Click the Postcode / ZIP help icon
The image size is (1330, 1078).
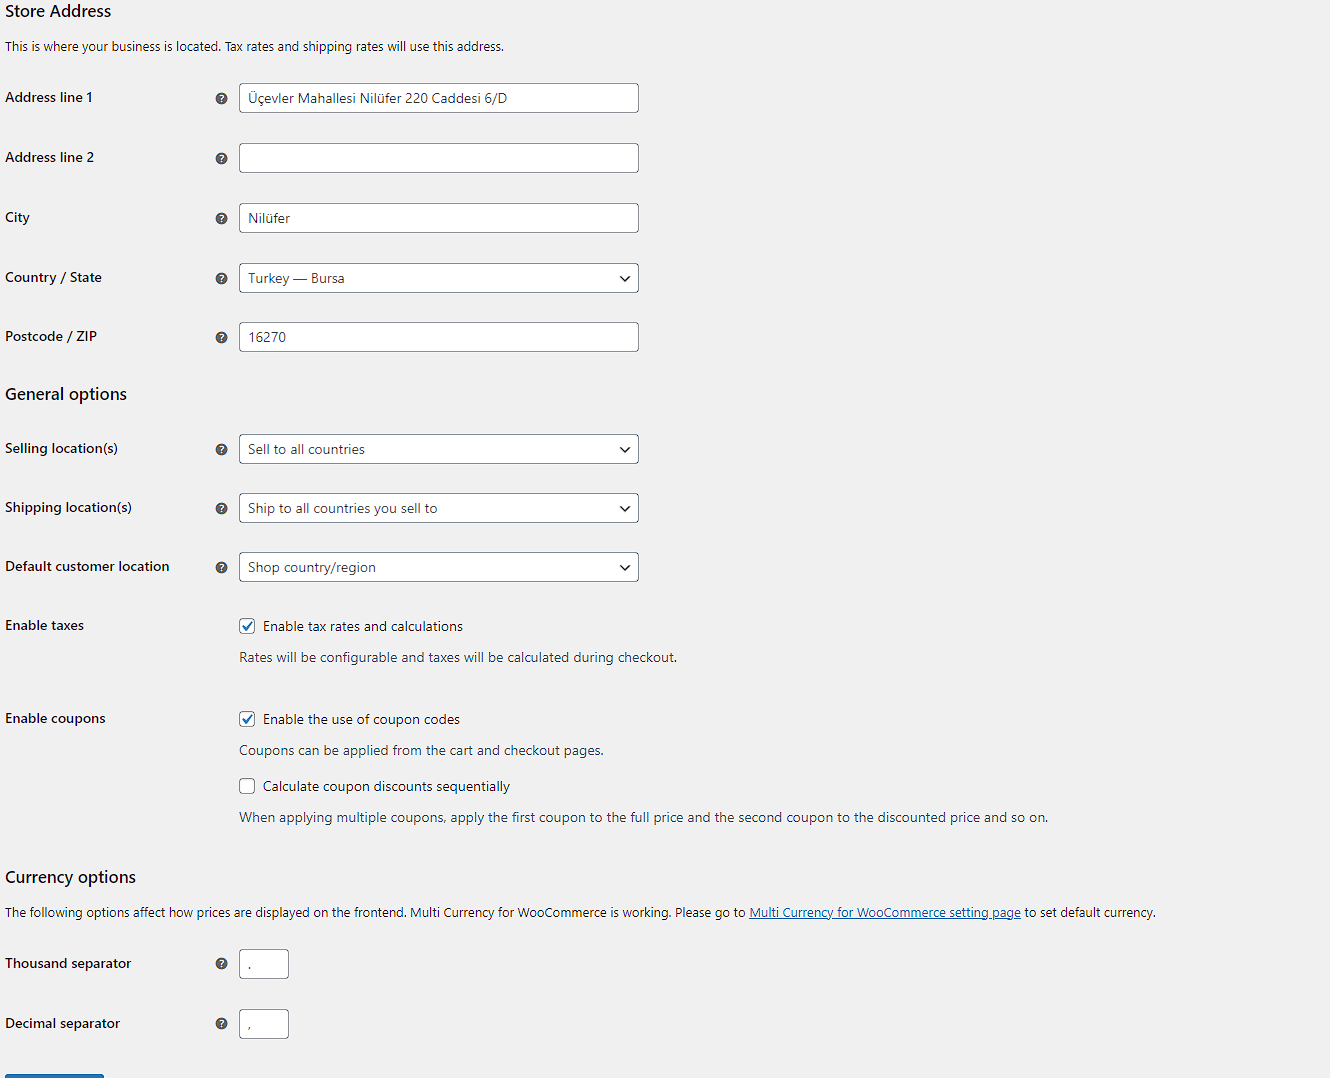pos(222,337)
